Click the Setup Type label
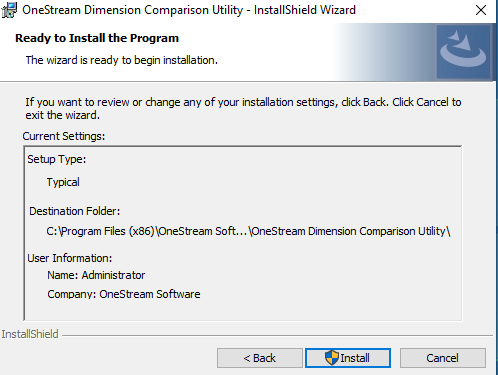 pos(57,159)
